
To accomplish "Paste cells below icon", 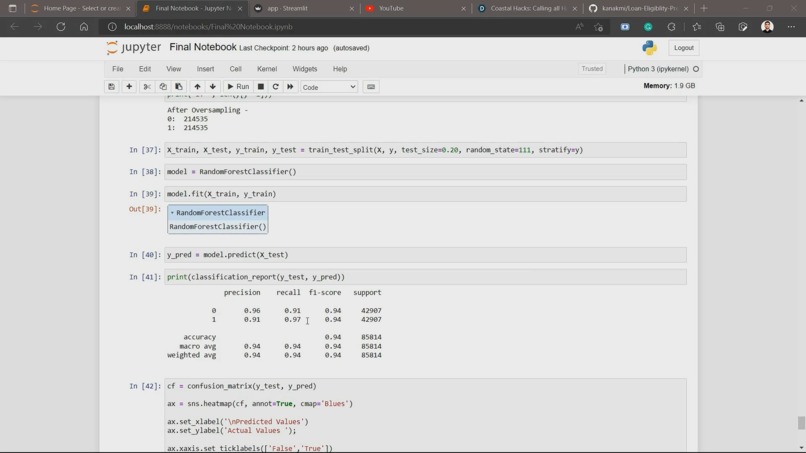I will pyautogui.click(x=179, y=87).
